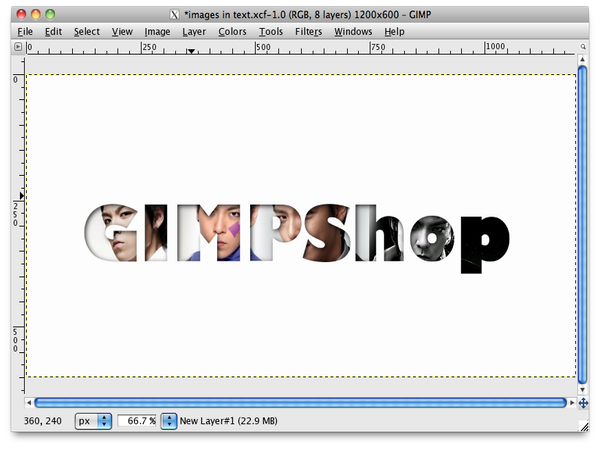Open the Colors menu
Image resolution: width=600 pixels, height=450 pixels.
[232, 31]
